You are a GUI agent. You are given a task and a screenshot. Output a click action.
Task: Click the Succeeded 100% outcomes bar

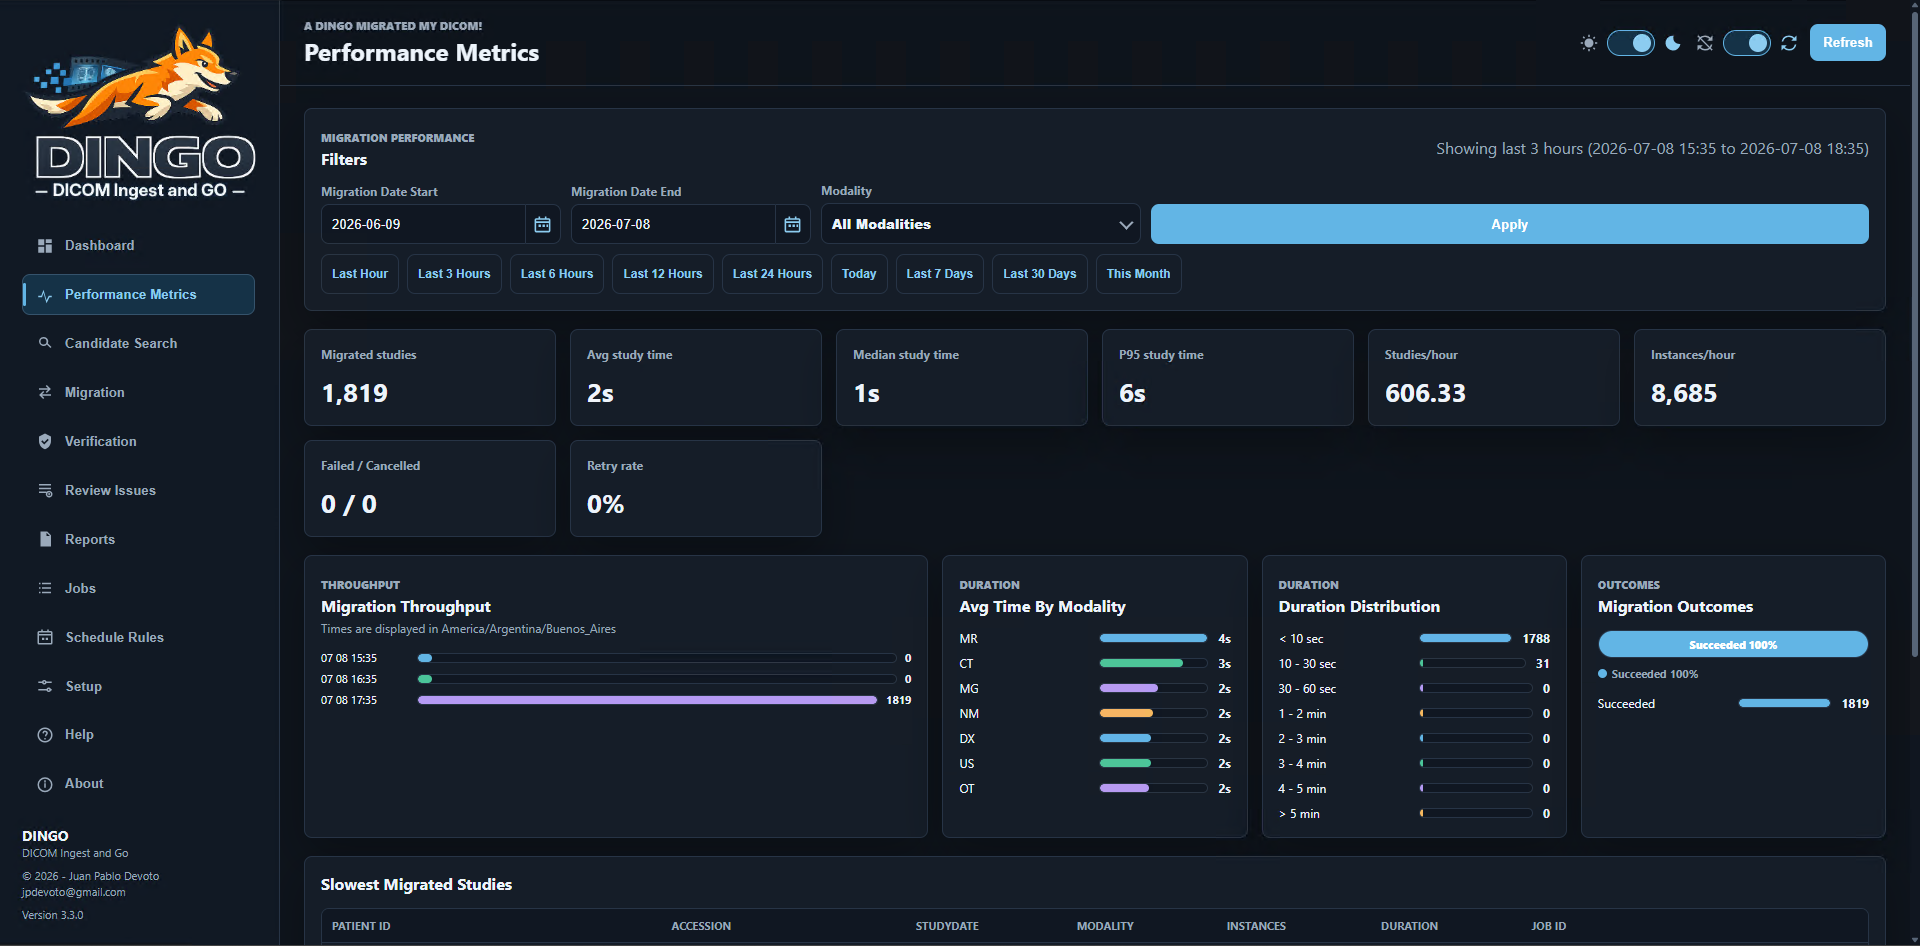pyautogui.click(x=1733, y=644)
